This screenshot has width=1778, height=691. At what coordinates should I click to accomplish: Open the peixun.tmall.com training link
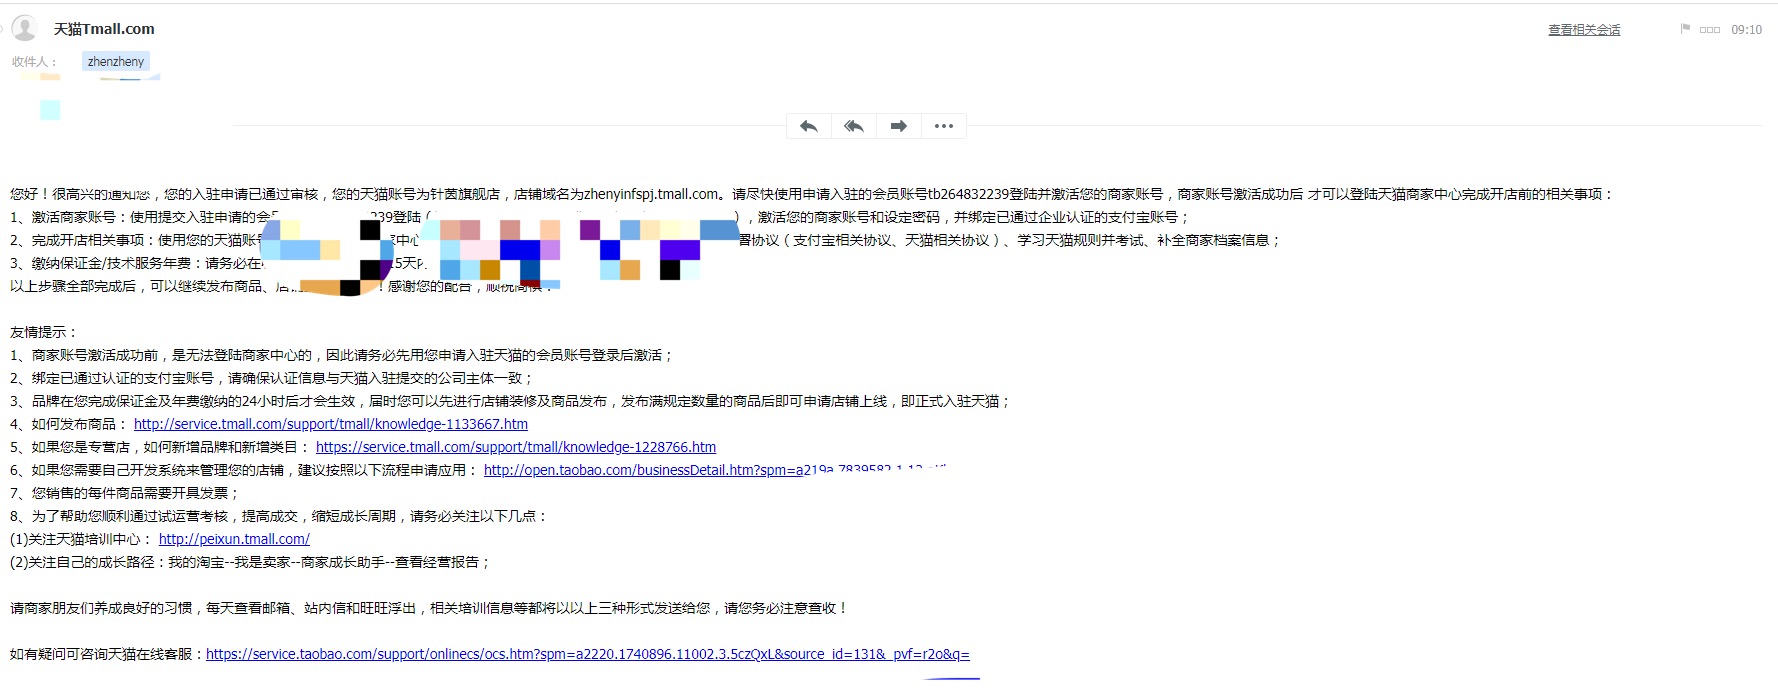tap(234, 539)
